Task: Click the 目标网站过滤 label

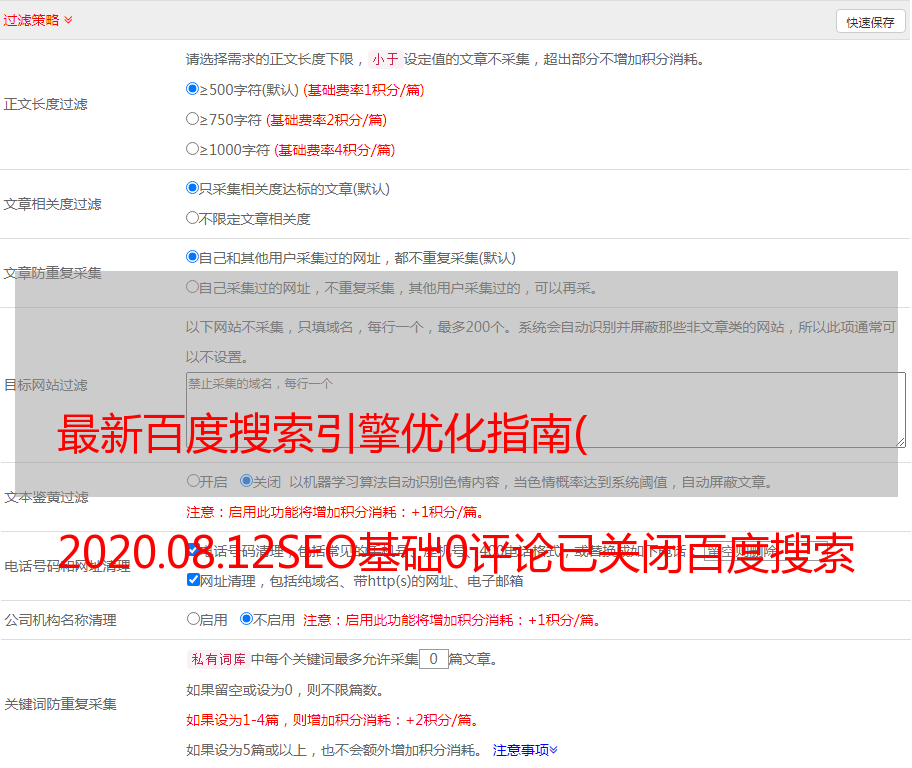Action: pos(45,385)
